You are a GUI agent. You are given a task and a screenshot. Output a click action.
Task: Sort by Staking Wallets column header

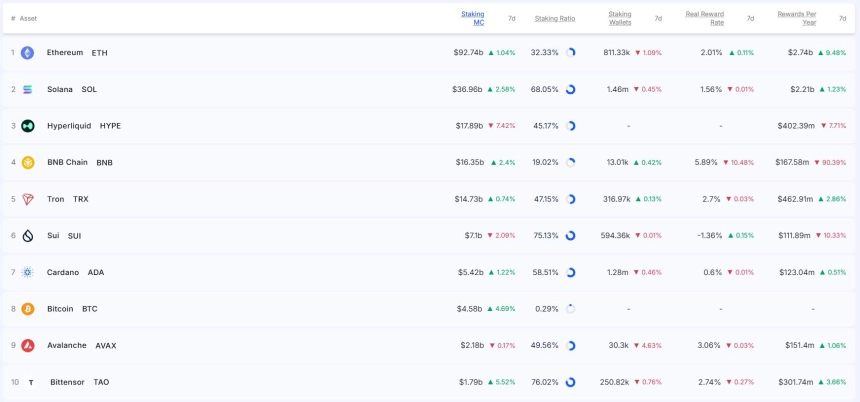620,18
